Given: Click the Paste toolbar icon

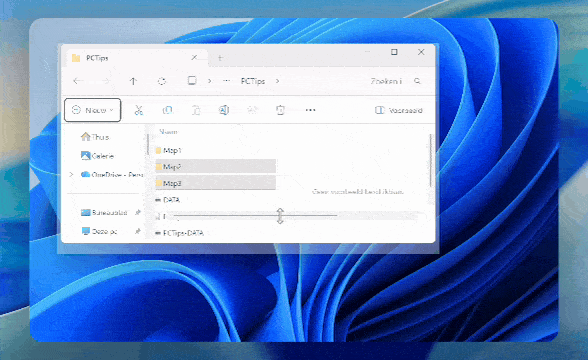Looking at the screenshot, I should point(196,110).
